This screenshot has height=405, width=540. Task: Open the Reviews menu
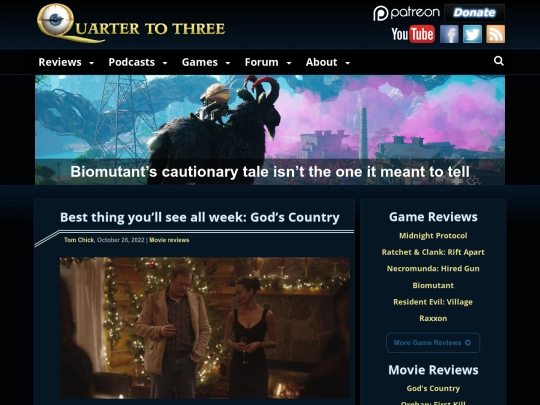click(x=60, y=62)
